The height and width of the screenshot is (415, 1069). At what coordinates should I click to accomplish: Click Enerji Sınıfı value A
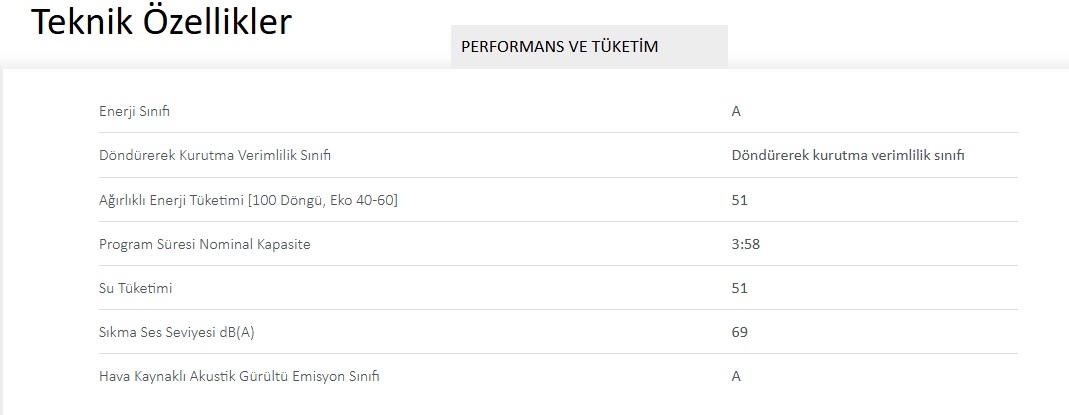[736, 112]
